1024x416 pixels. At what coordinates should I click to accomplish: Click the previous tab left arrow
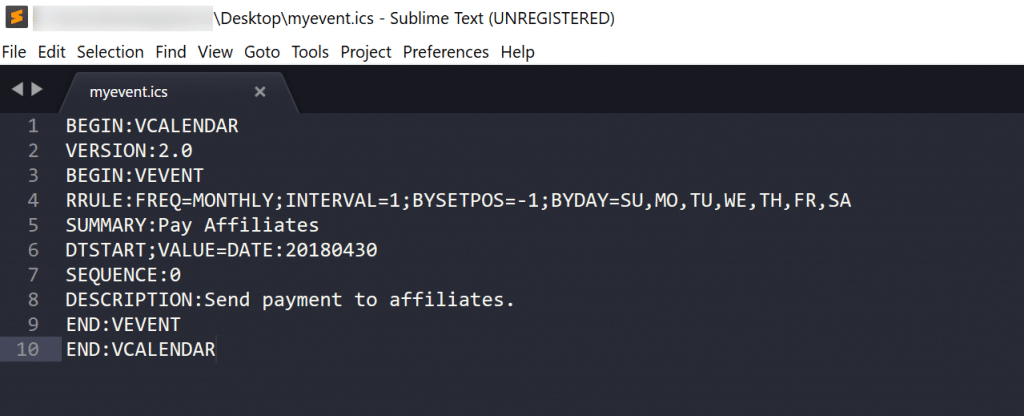coord(17,90)
